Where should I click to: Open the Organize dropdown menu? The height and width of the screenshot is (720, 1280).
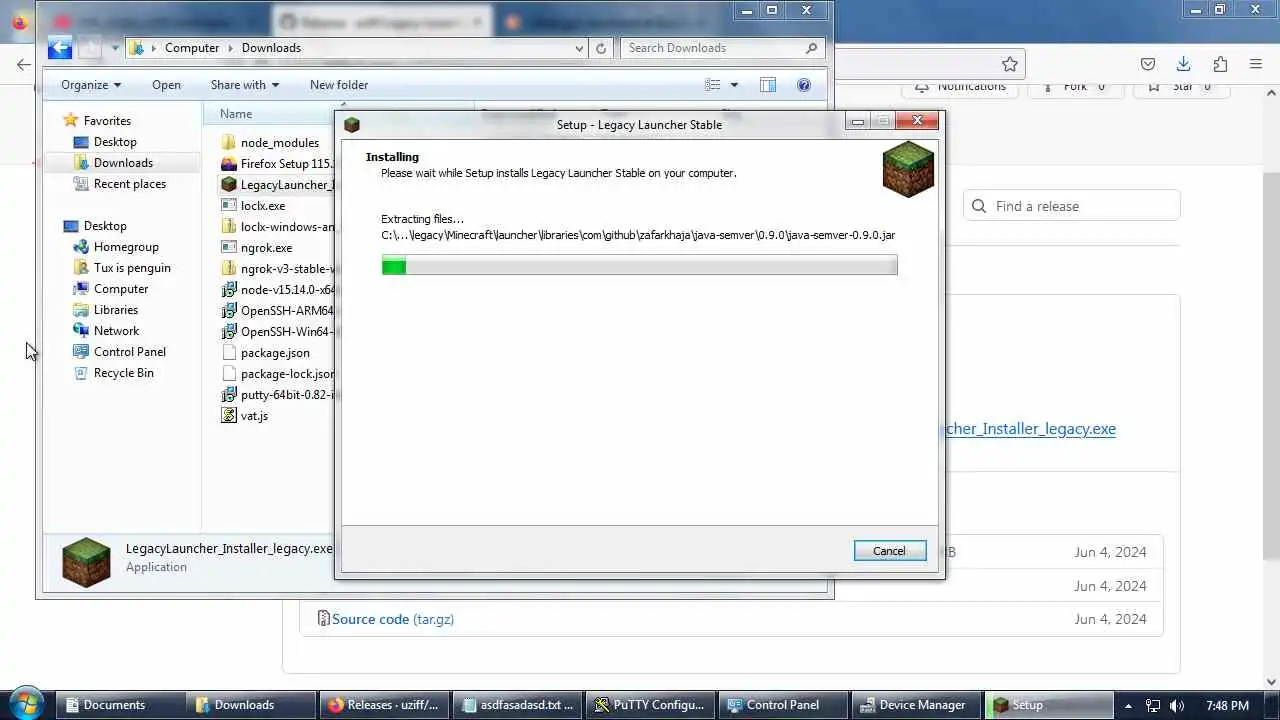[91, 85]
